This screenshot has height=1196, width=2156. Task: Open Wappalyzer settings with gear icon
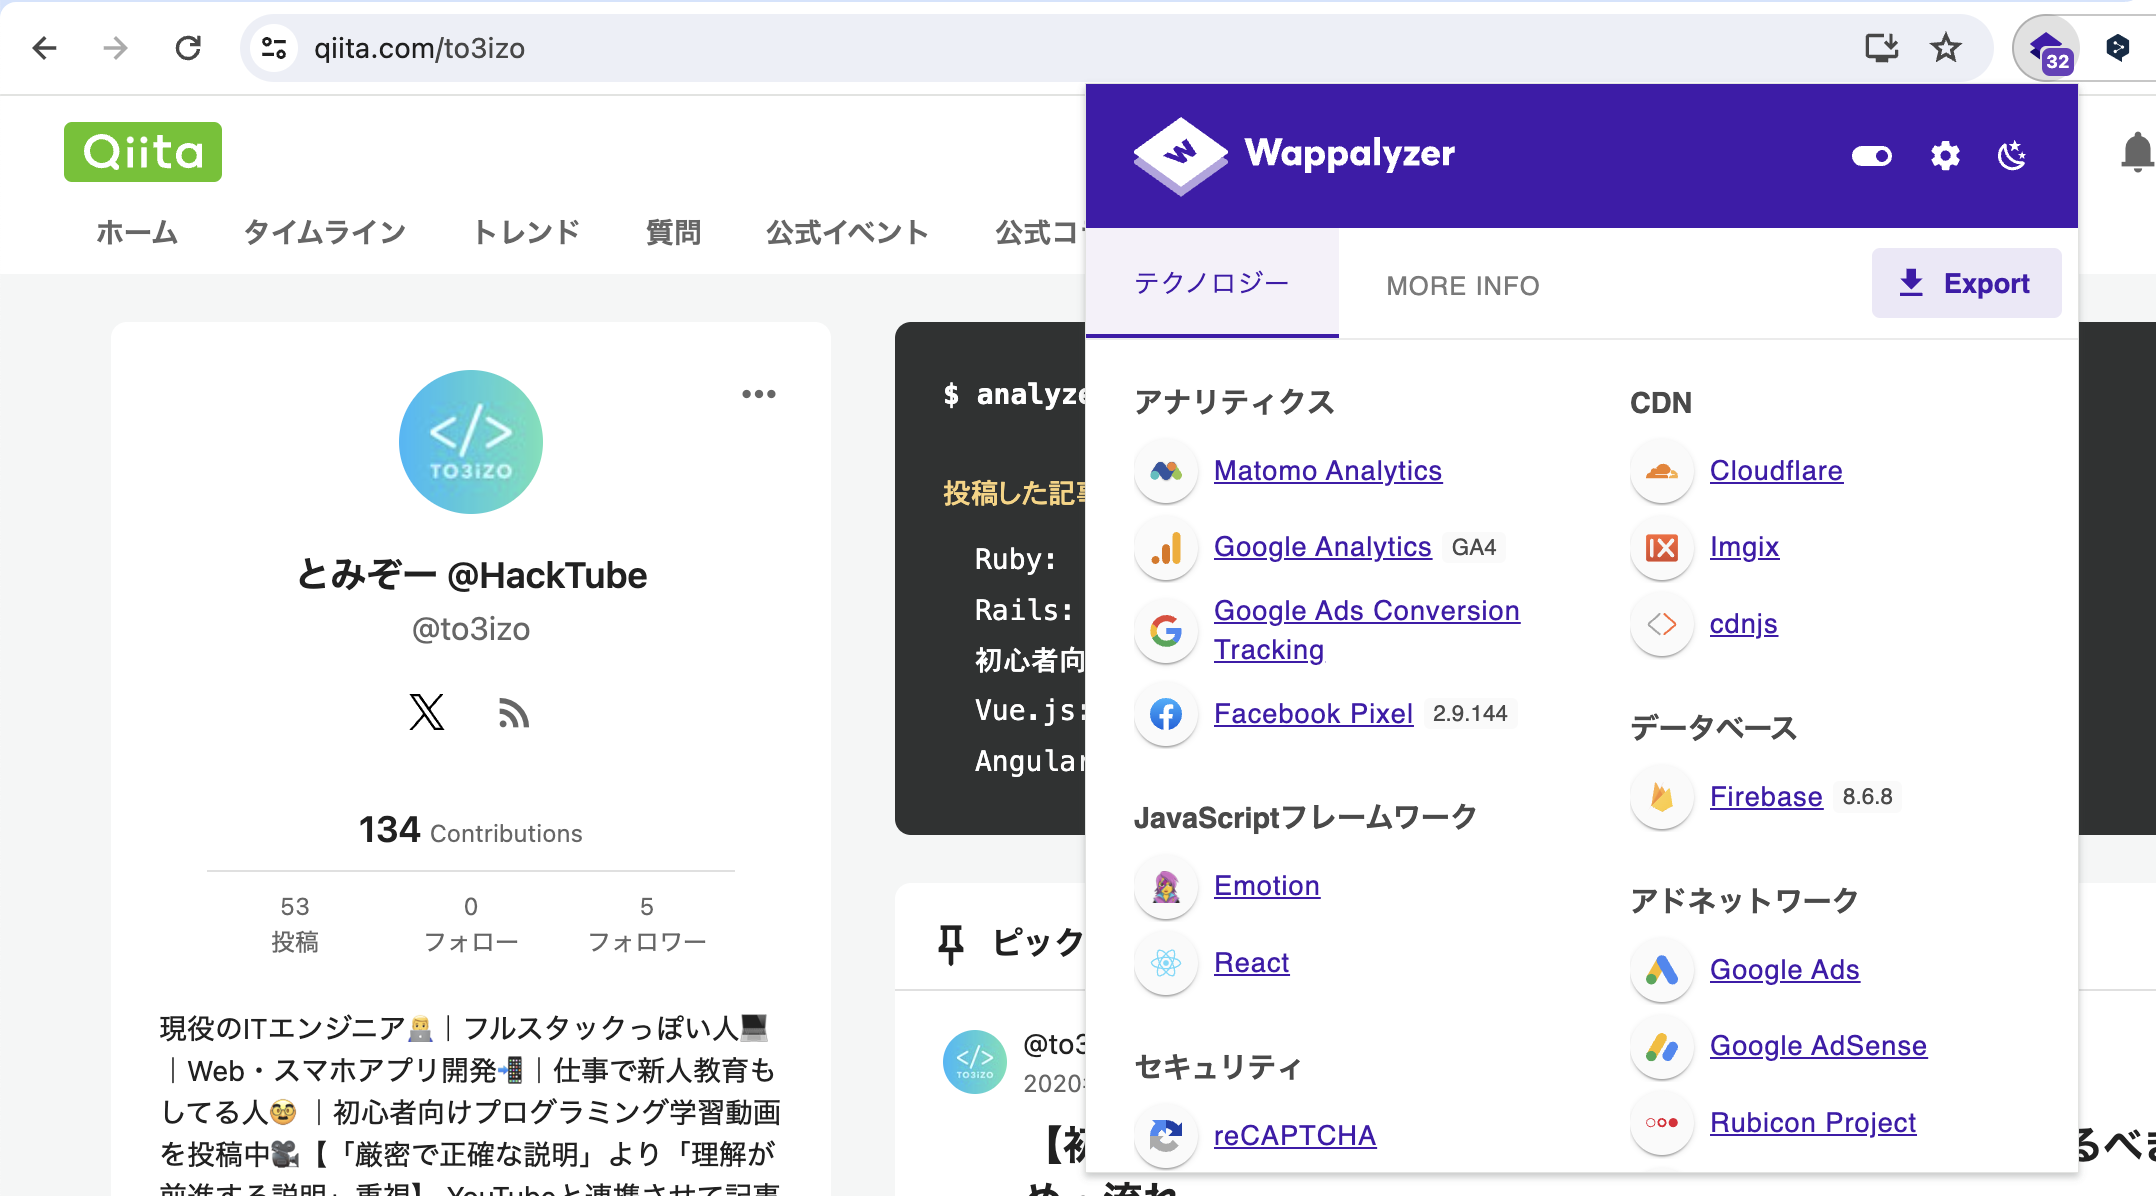[1944, 156]
